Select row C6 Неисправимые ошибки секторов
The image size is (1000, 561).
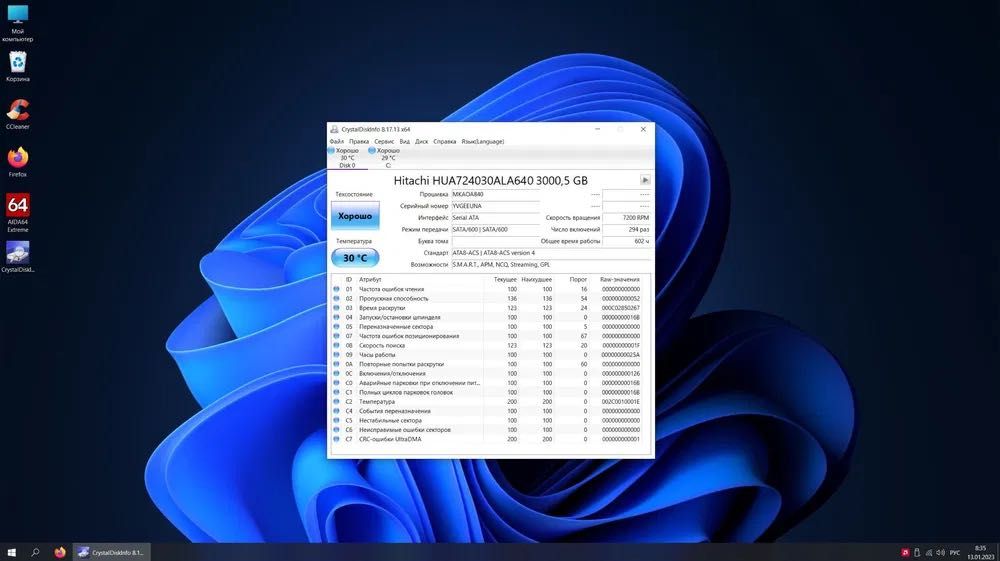point(490,430)
